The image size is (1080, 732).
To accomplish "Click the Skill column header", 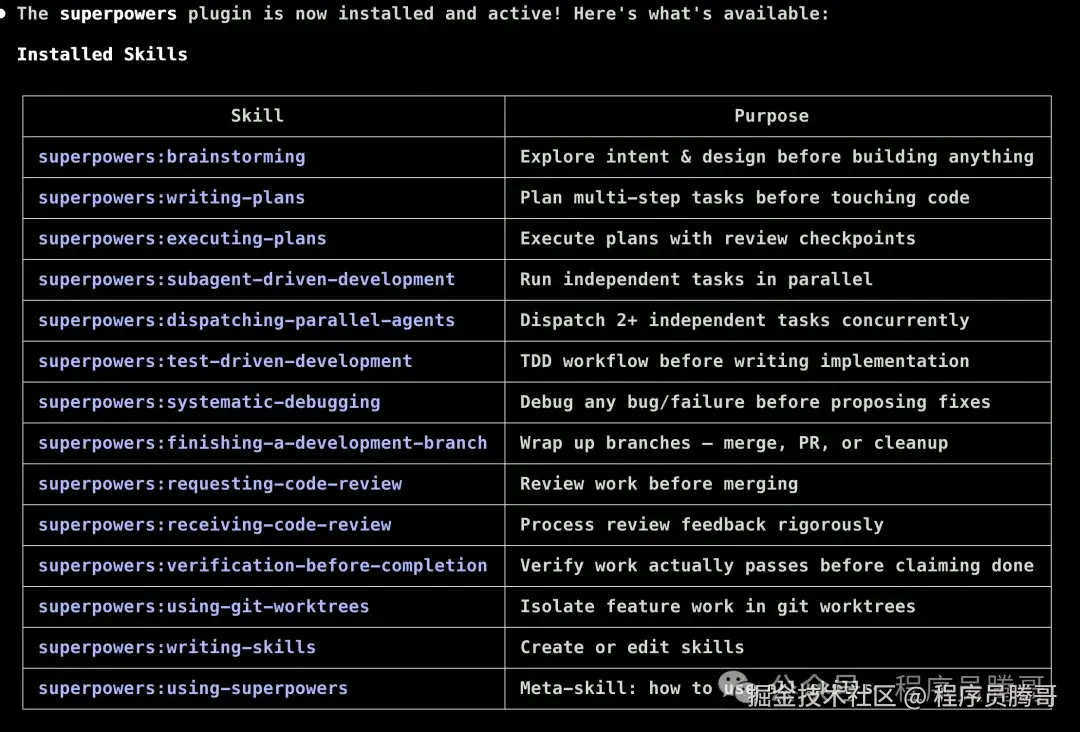I will click(257, 116).
